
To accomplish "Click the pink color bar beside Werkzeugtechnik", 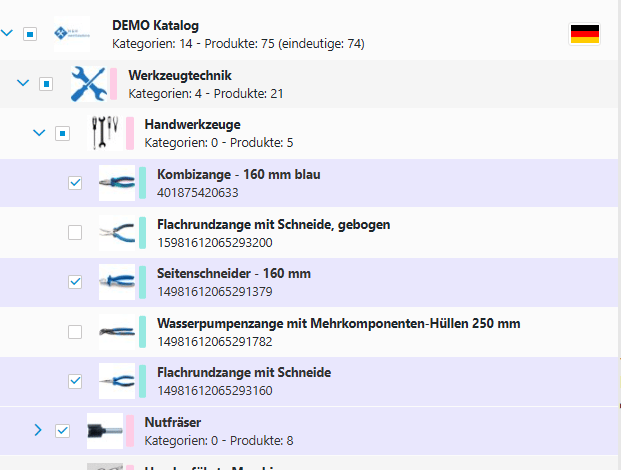I will (x=114, y=84).
